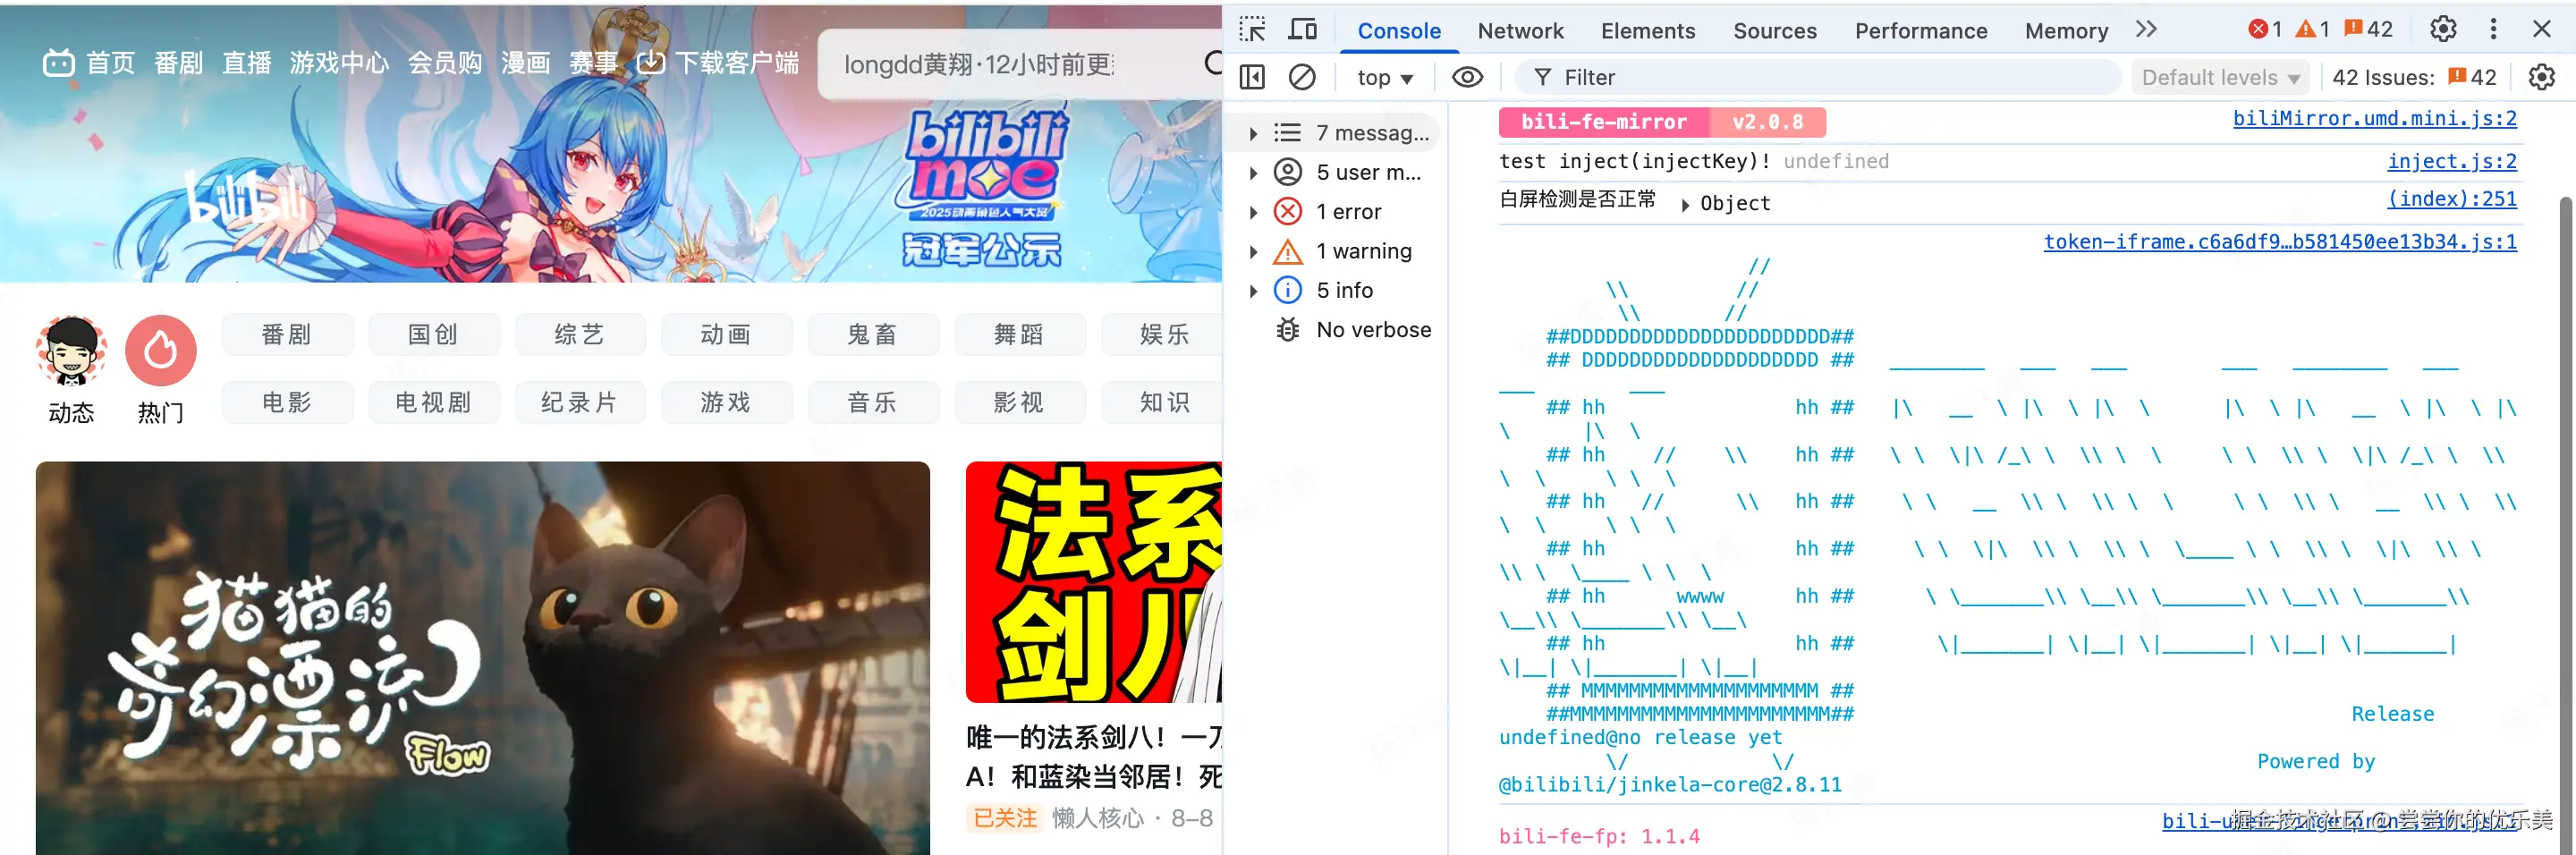This screenshot has width=2576, height=855.
Task: Open console settings gear icon
Action: pos(2541,77)
